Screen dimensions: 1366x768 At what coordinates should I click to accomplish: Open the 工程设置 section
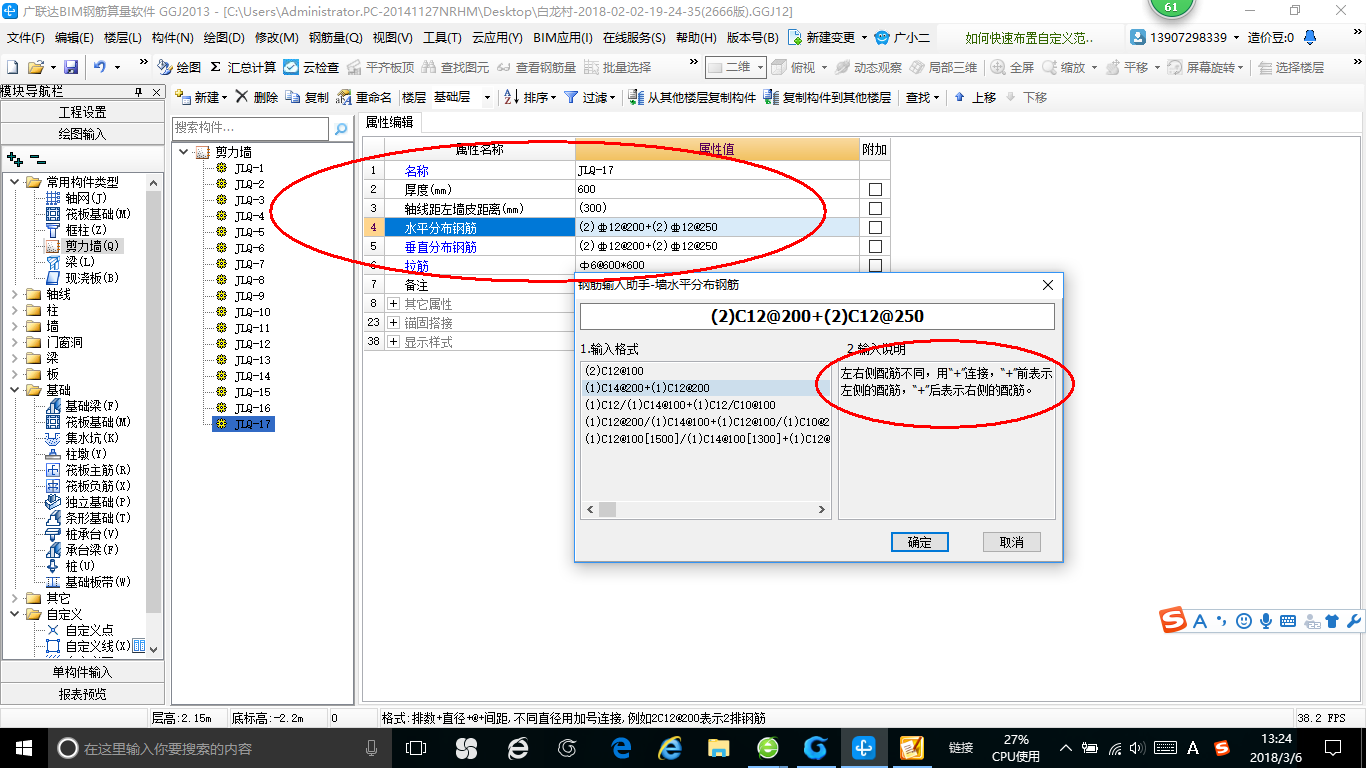tap(82, 112)
